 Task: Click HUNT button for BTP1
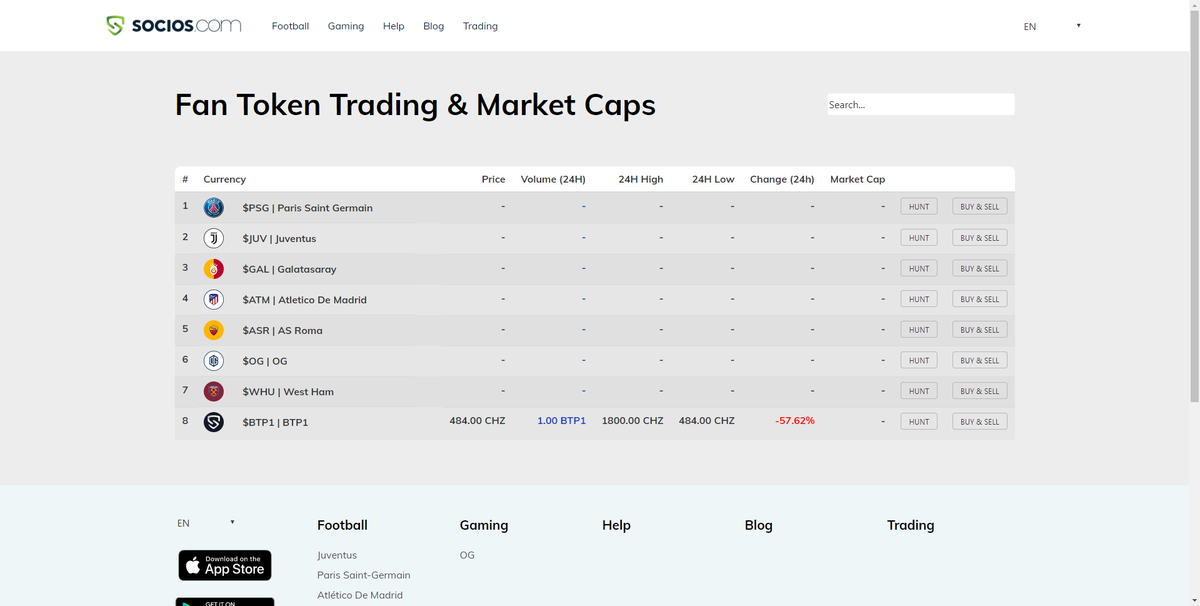tap(919, 422)
